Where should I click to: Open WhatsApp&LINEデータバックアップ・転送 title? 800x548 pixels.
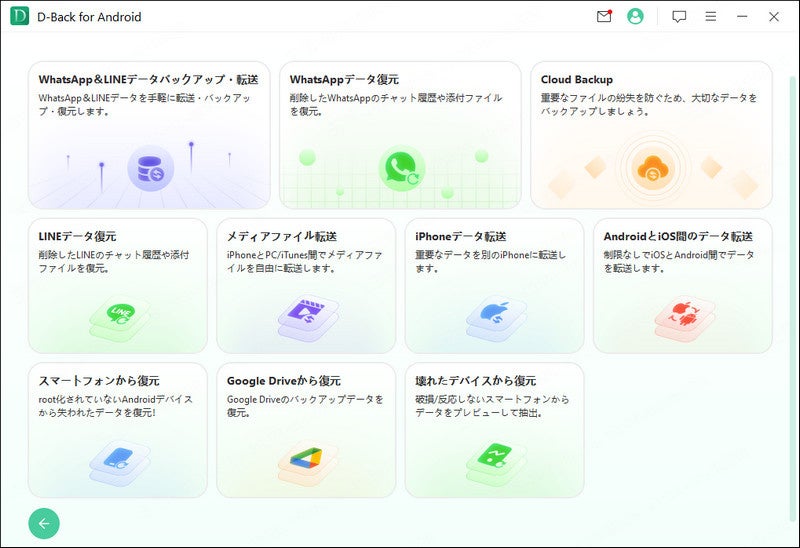tap(148, 80)
